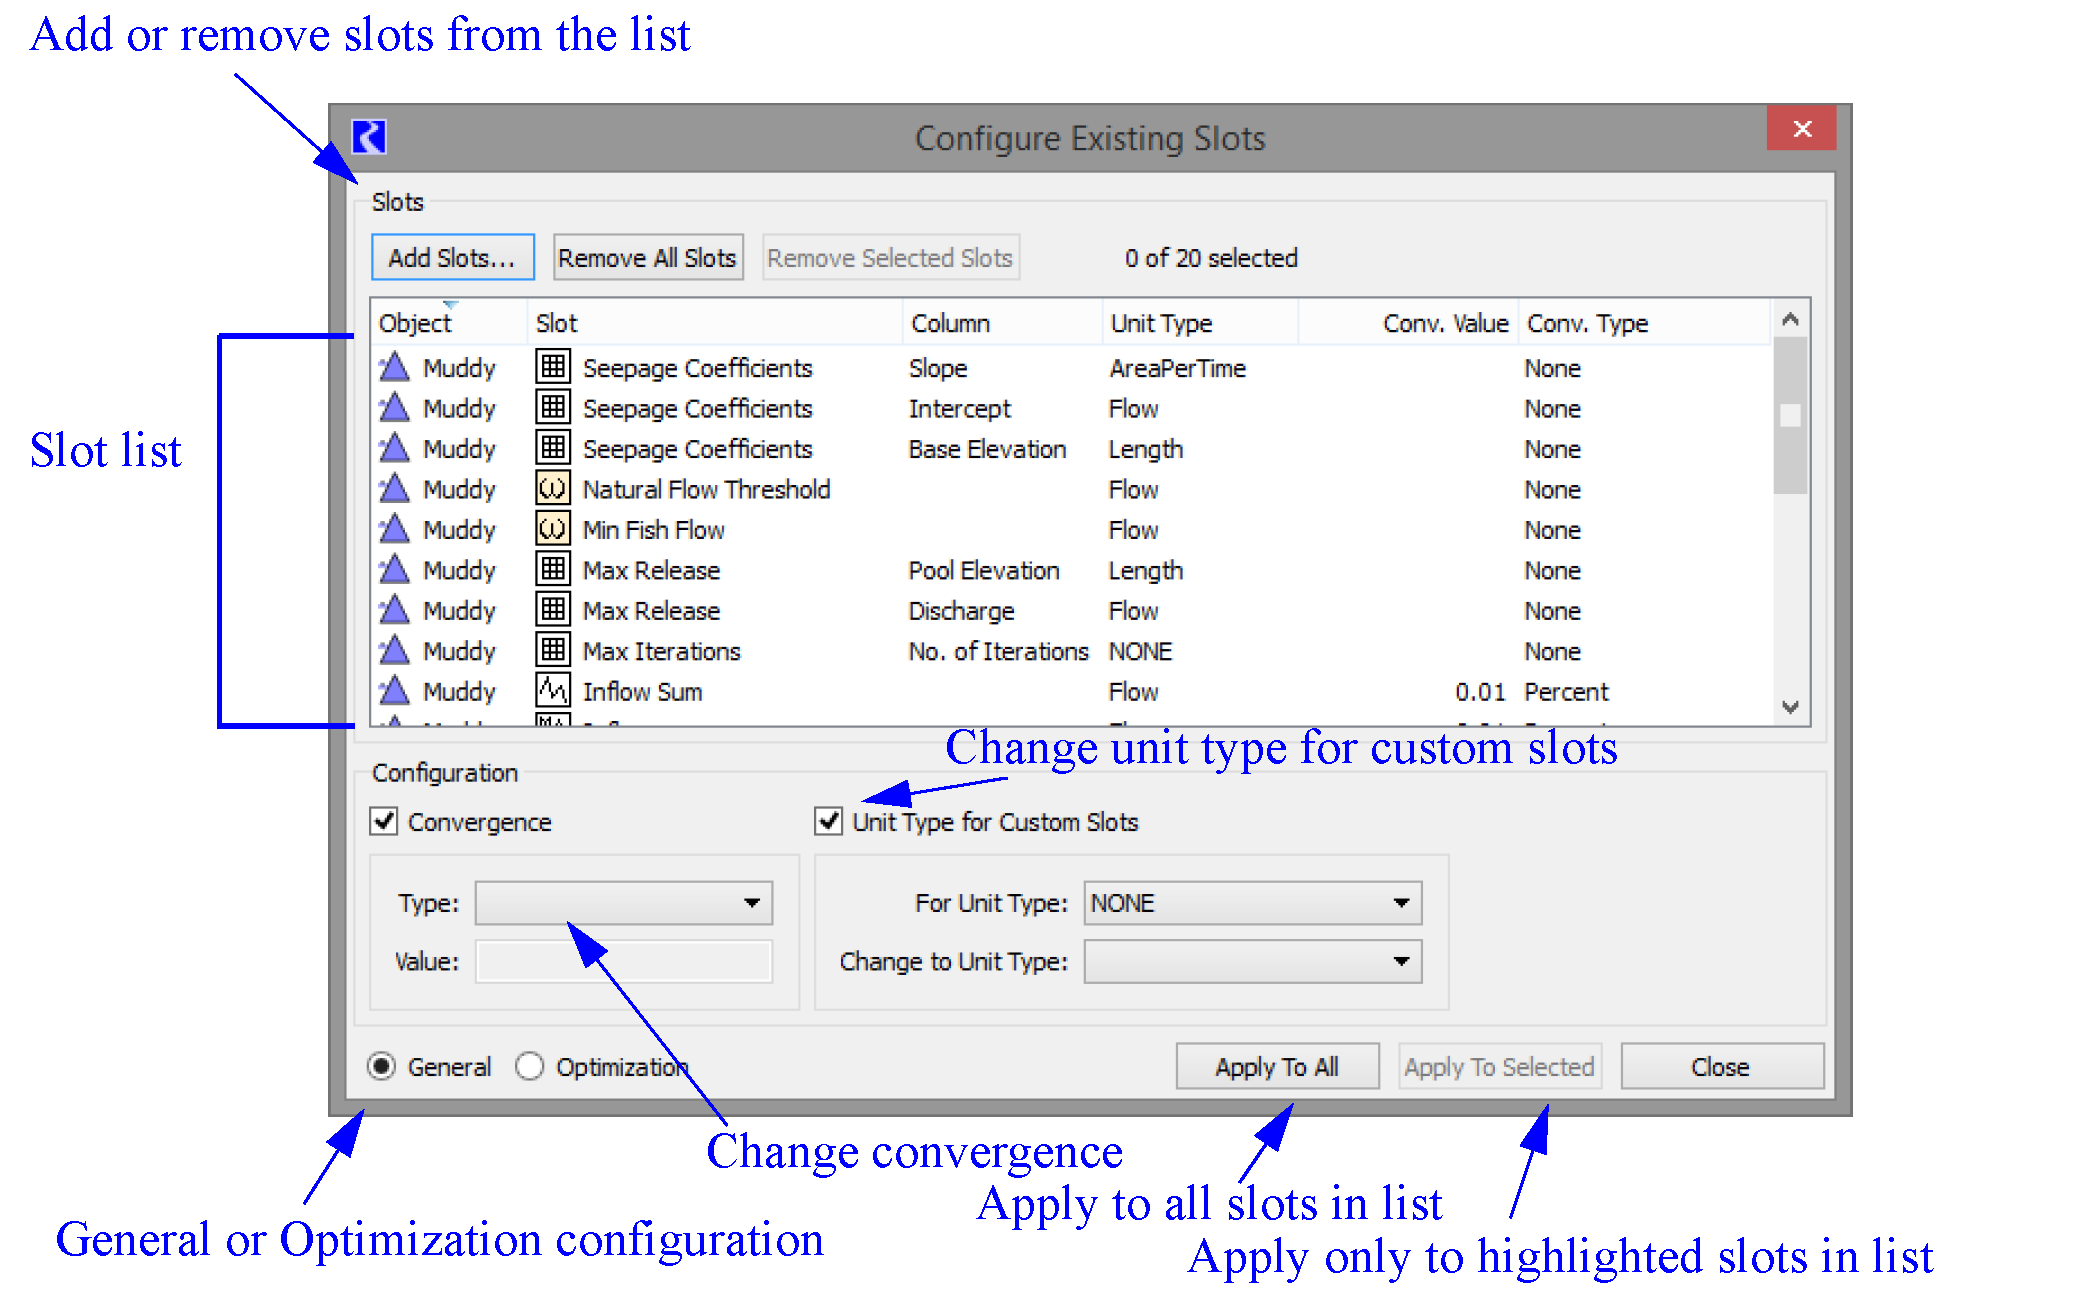Click the Muddy reservoir icon in Intercept row
This screenshot has width=2091, height=1294.
click(x=395, y=407)
